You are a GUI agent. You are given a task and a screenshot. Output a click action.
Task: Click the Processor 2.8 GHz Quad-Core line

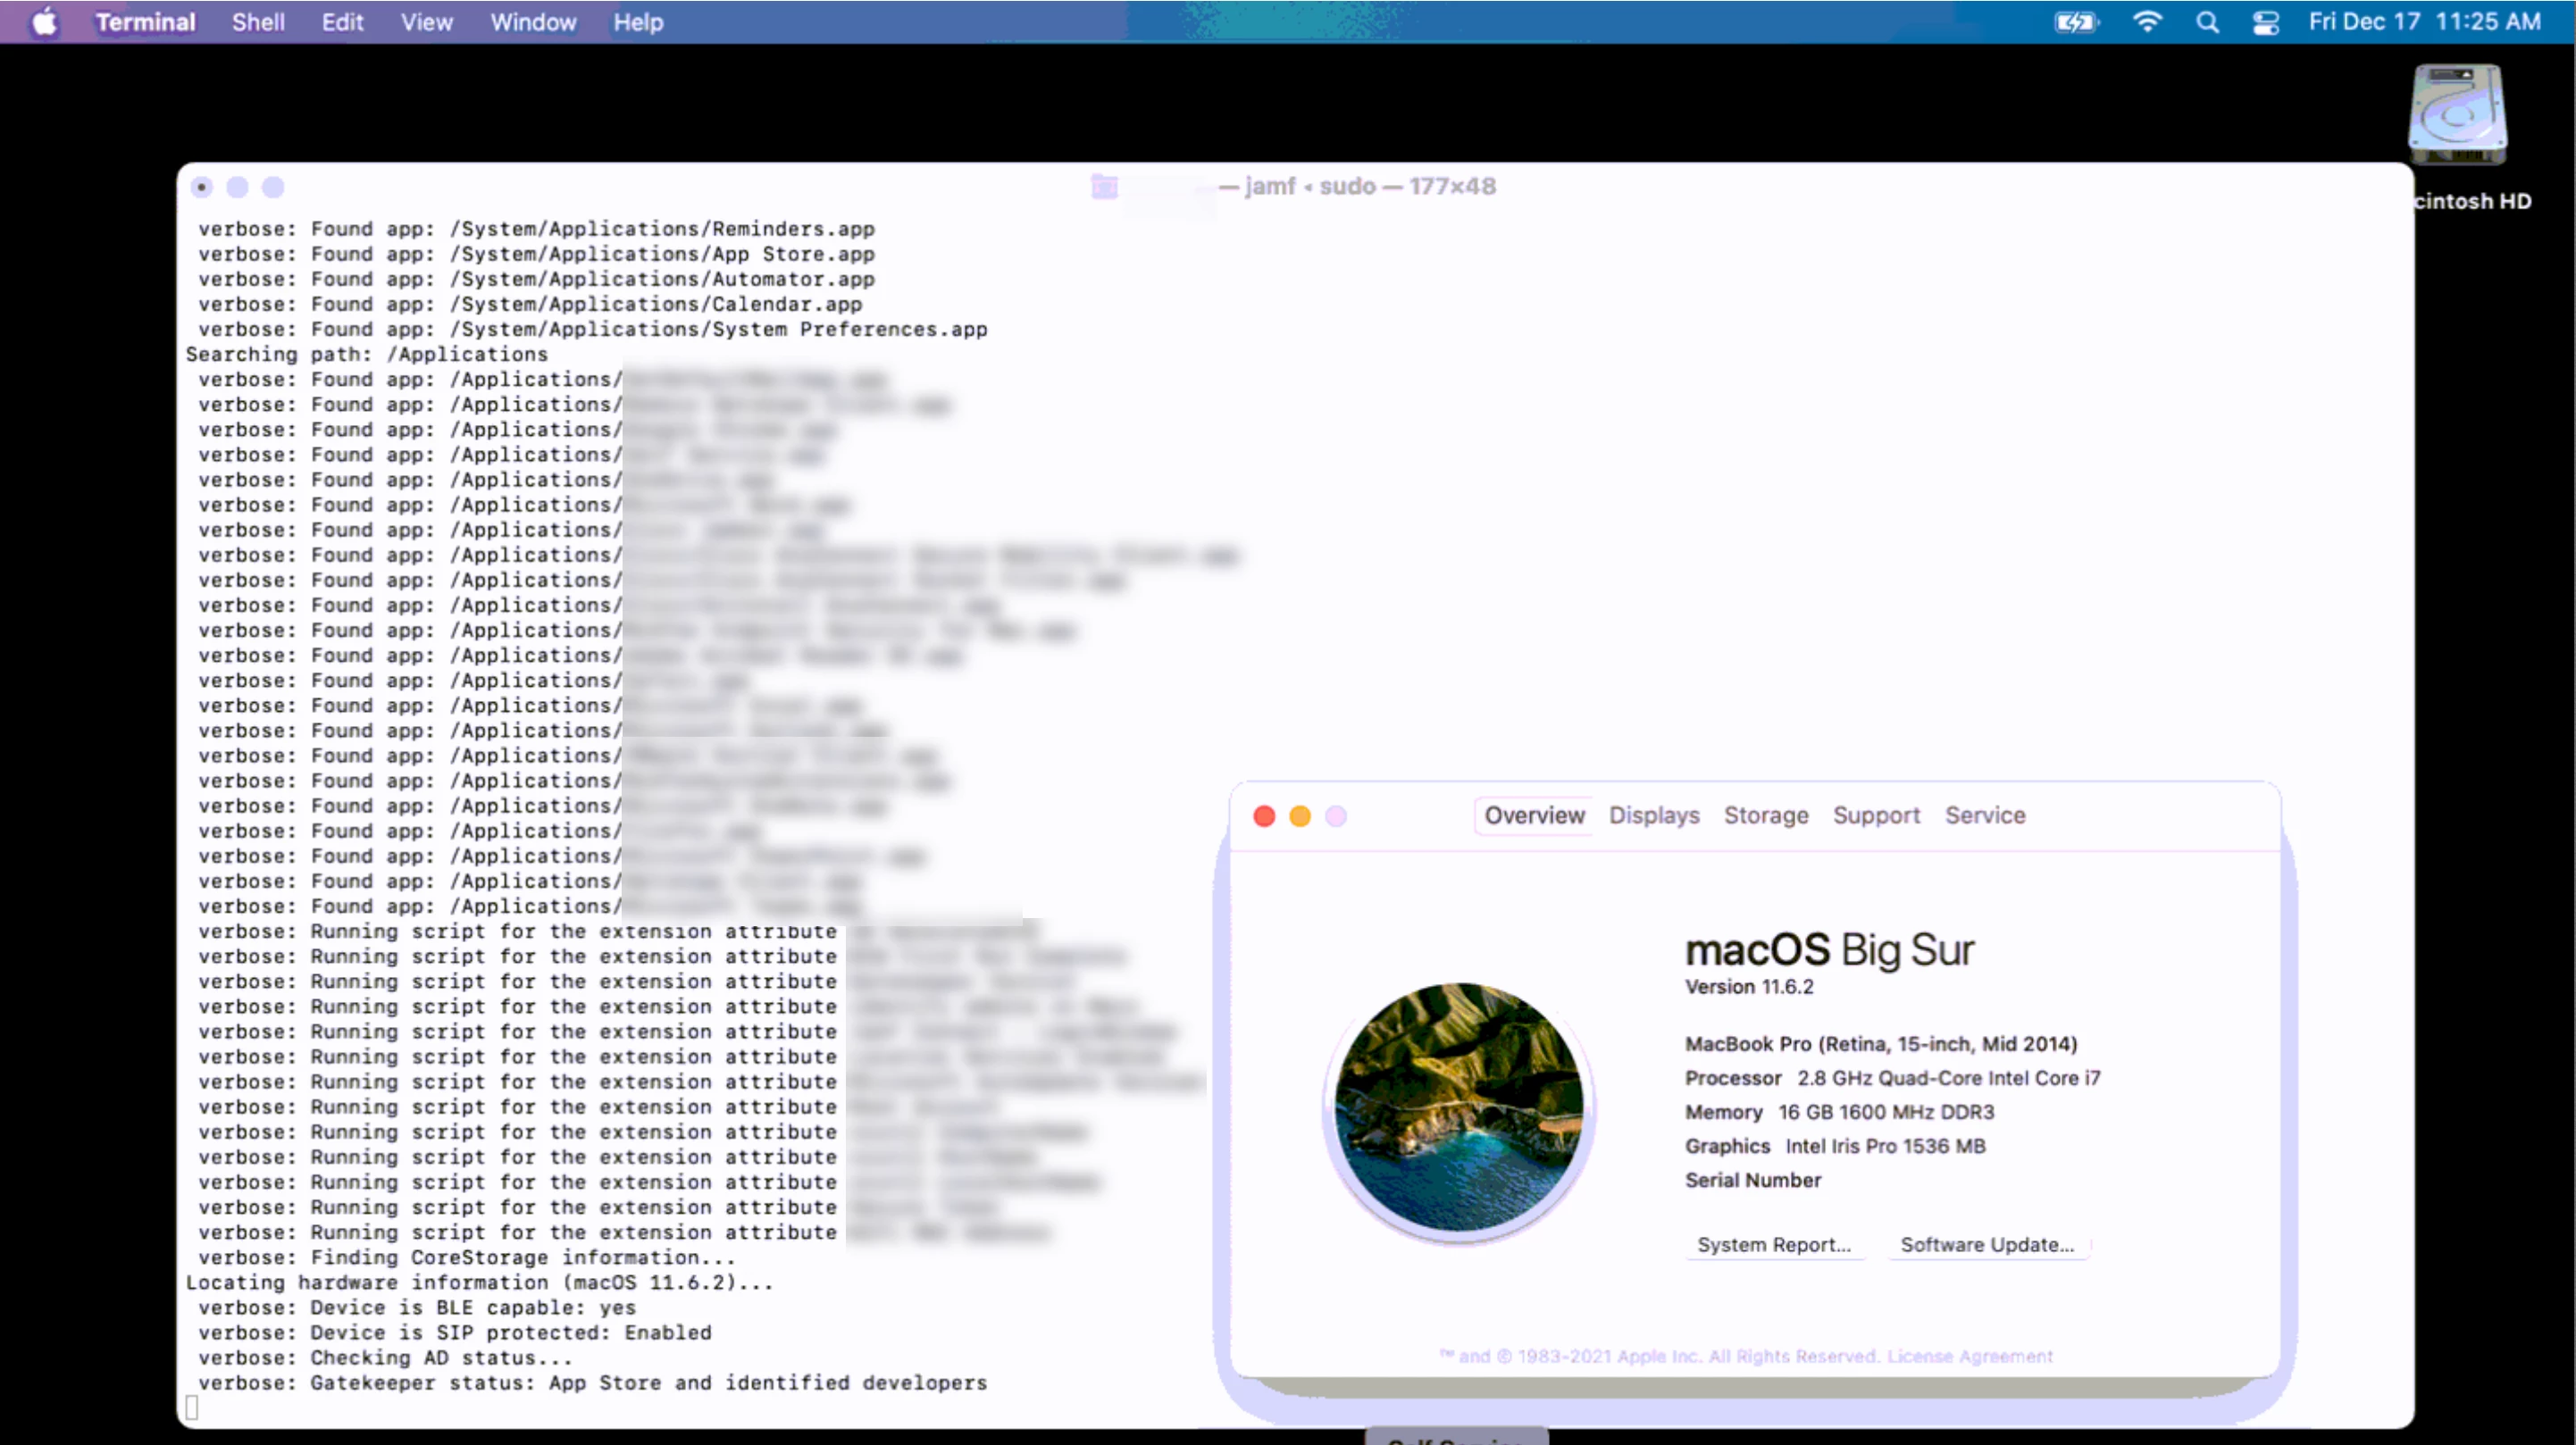[x=1892, y=1078]
